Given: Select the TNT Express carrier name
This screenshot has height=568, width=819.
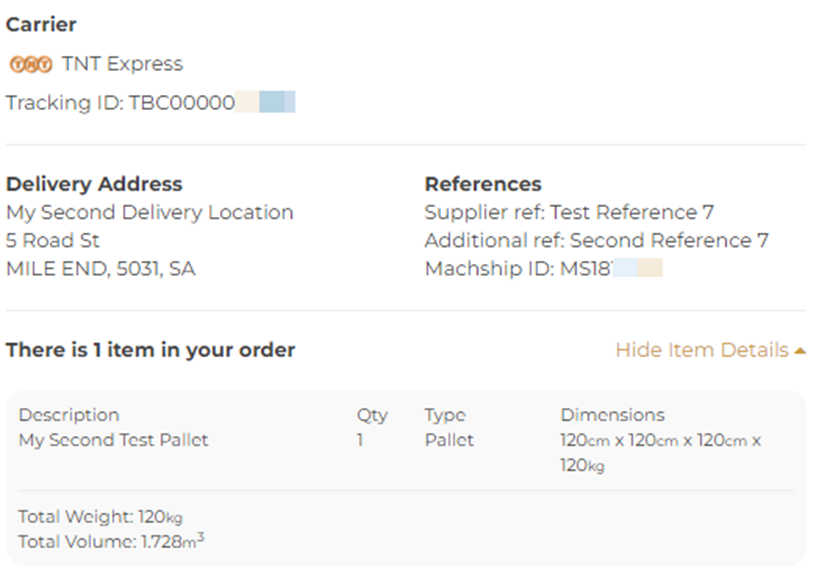Looking at the screenshot, I should click(x=122, y=64).
